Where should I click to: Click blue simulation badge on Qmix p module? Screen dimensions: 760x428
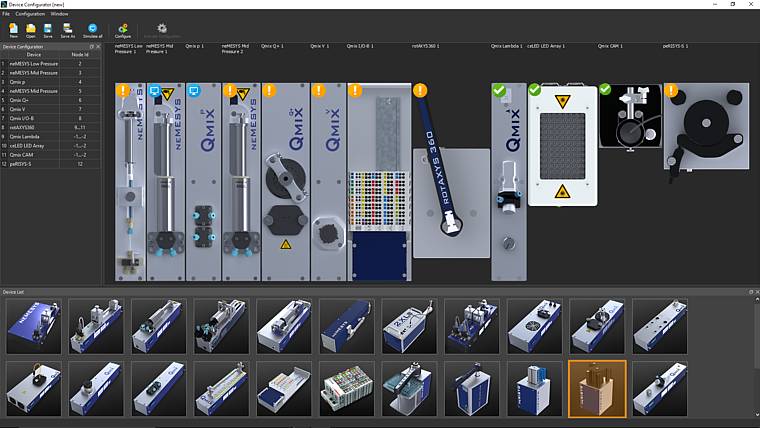tap(193, 91)
